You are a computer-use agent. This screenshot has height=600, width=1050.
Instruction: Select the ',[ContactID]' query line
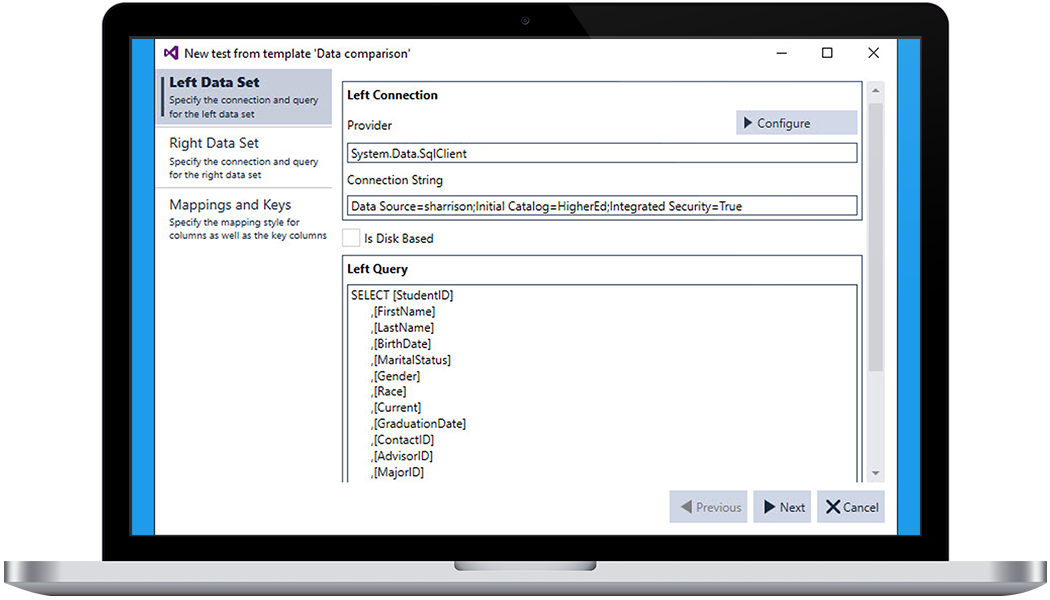pyautogui.click(x=402, y=439)
